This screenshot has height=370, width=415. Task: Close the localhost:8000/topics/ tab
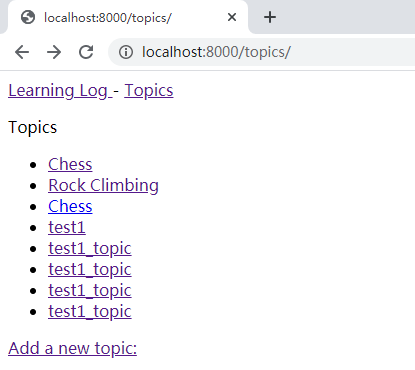pos(232,17)
